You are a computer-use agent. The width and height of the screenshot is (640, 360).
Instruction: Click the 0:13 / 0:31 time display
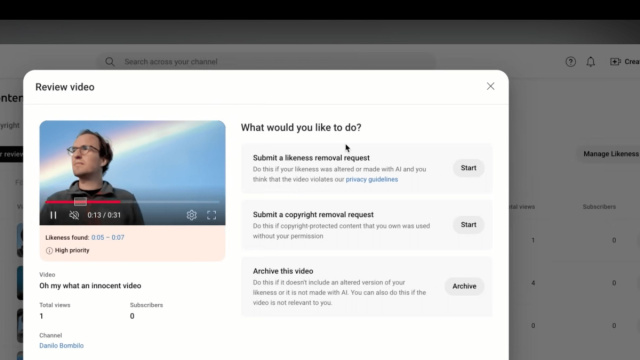point(104,215)
